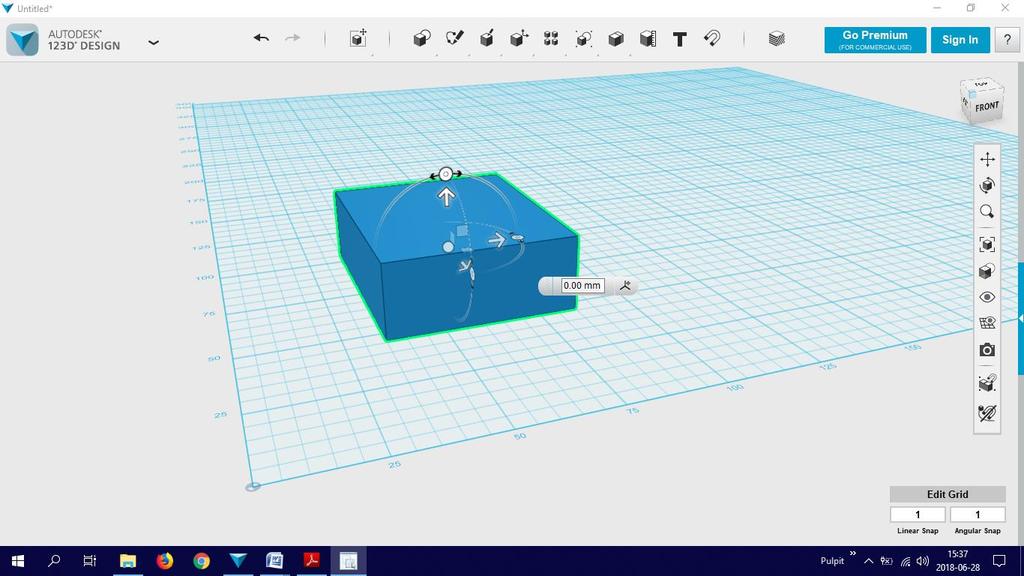This screenshot has height=576, width=1024.
Task: Open File Explorer from taskbar
Action: (128, 560)
